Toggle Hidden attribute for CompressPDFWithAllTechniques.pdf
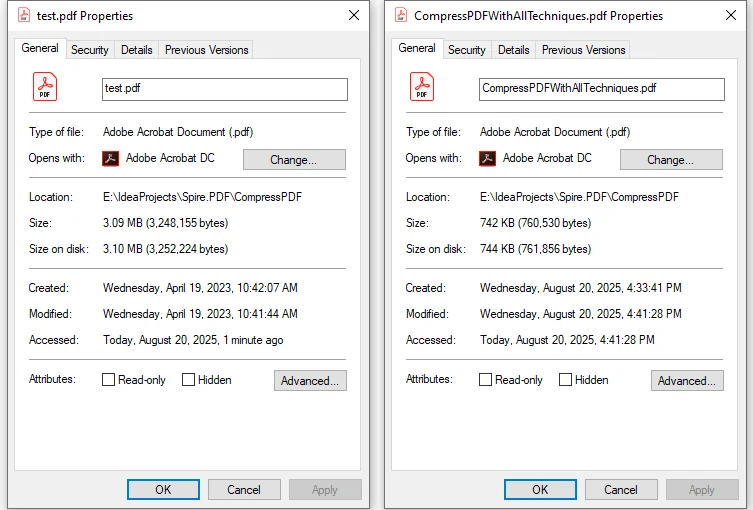The width and height of the screenshot is (753, 510). coord(565,380)
